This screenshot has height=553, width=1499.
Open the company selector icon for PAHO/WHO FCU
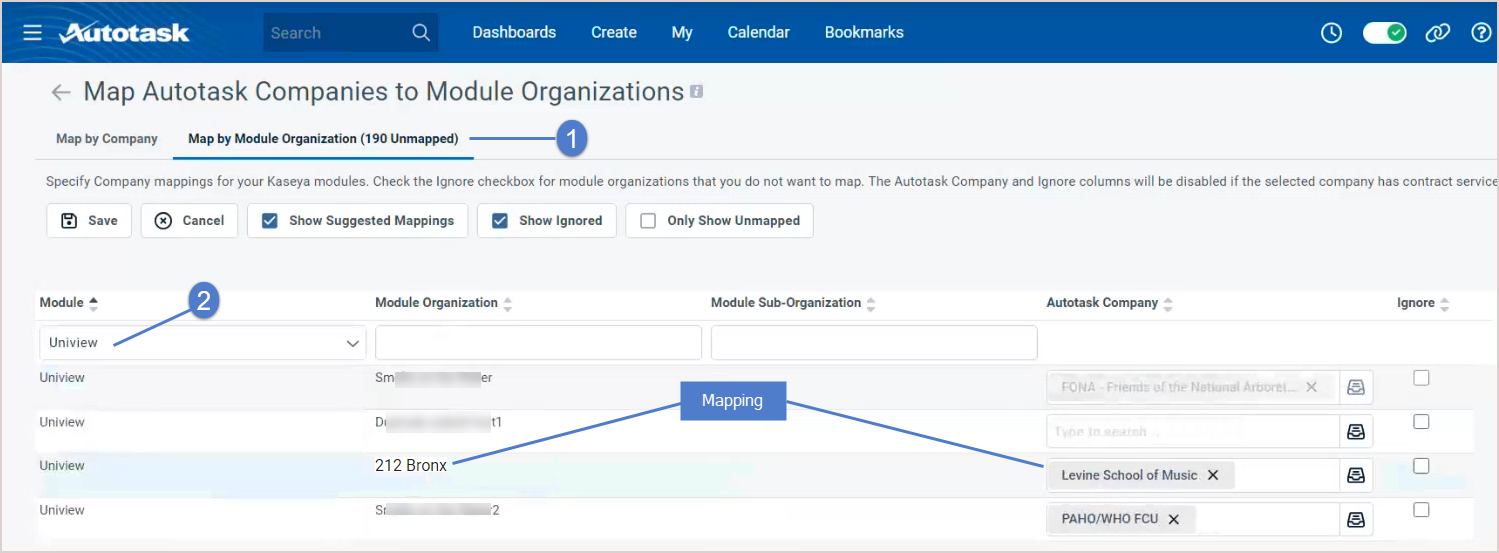(x=1356, y=519)
